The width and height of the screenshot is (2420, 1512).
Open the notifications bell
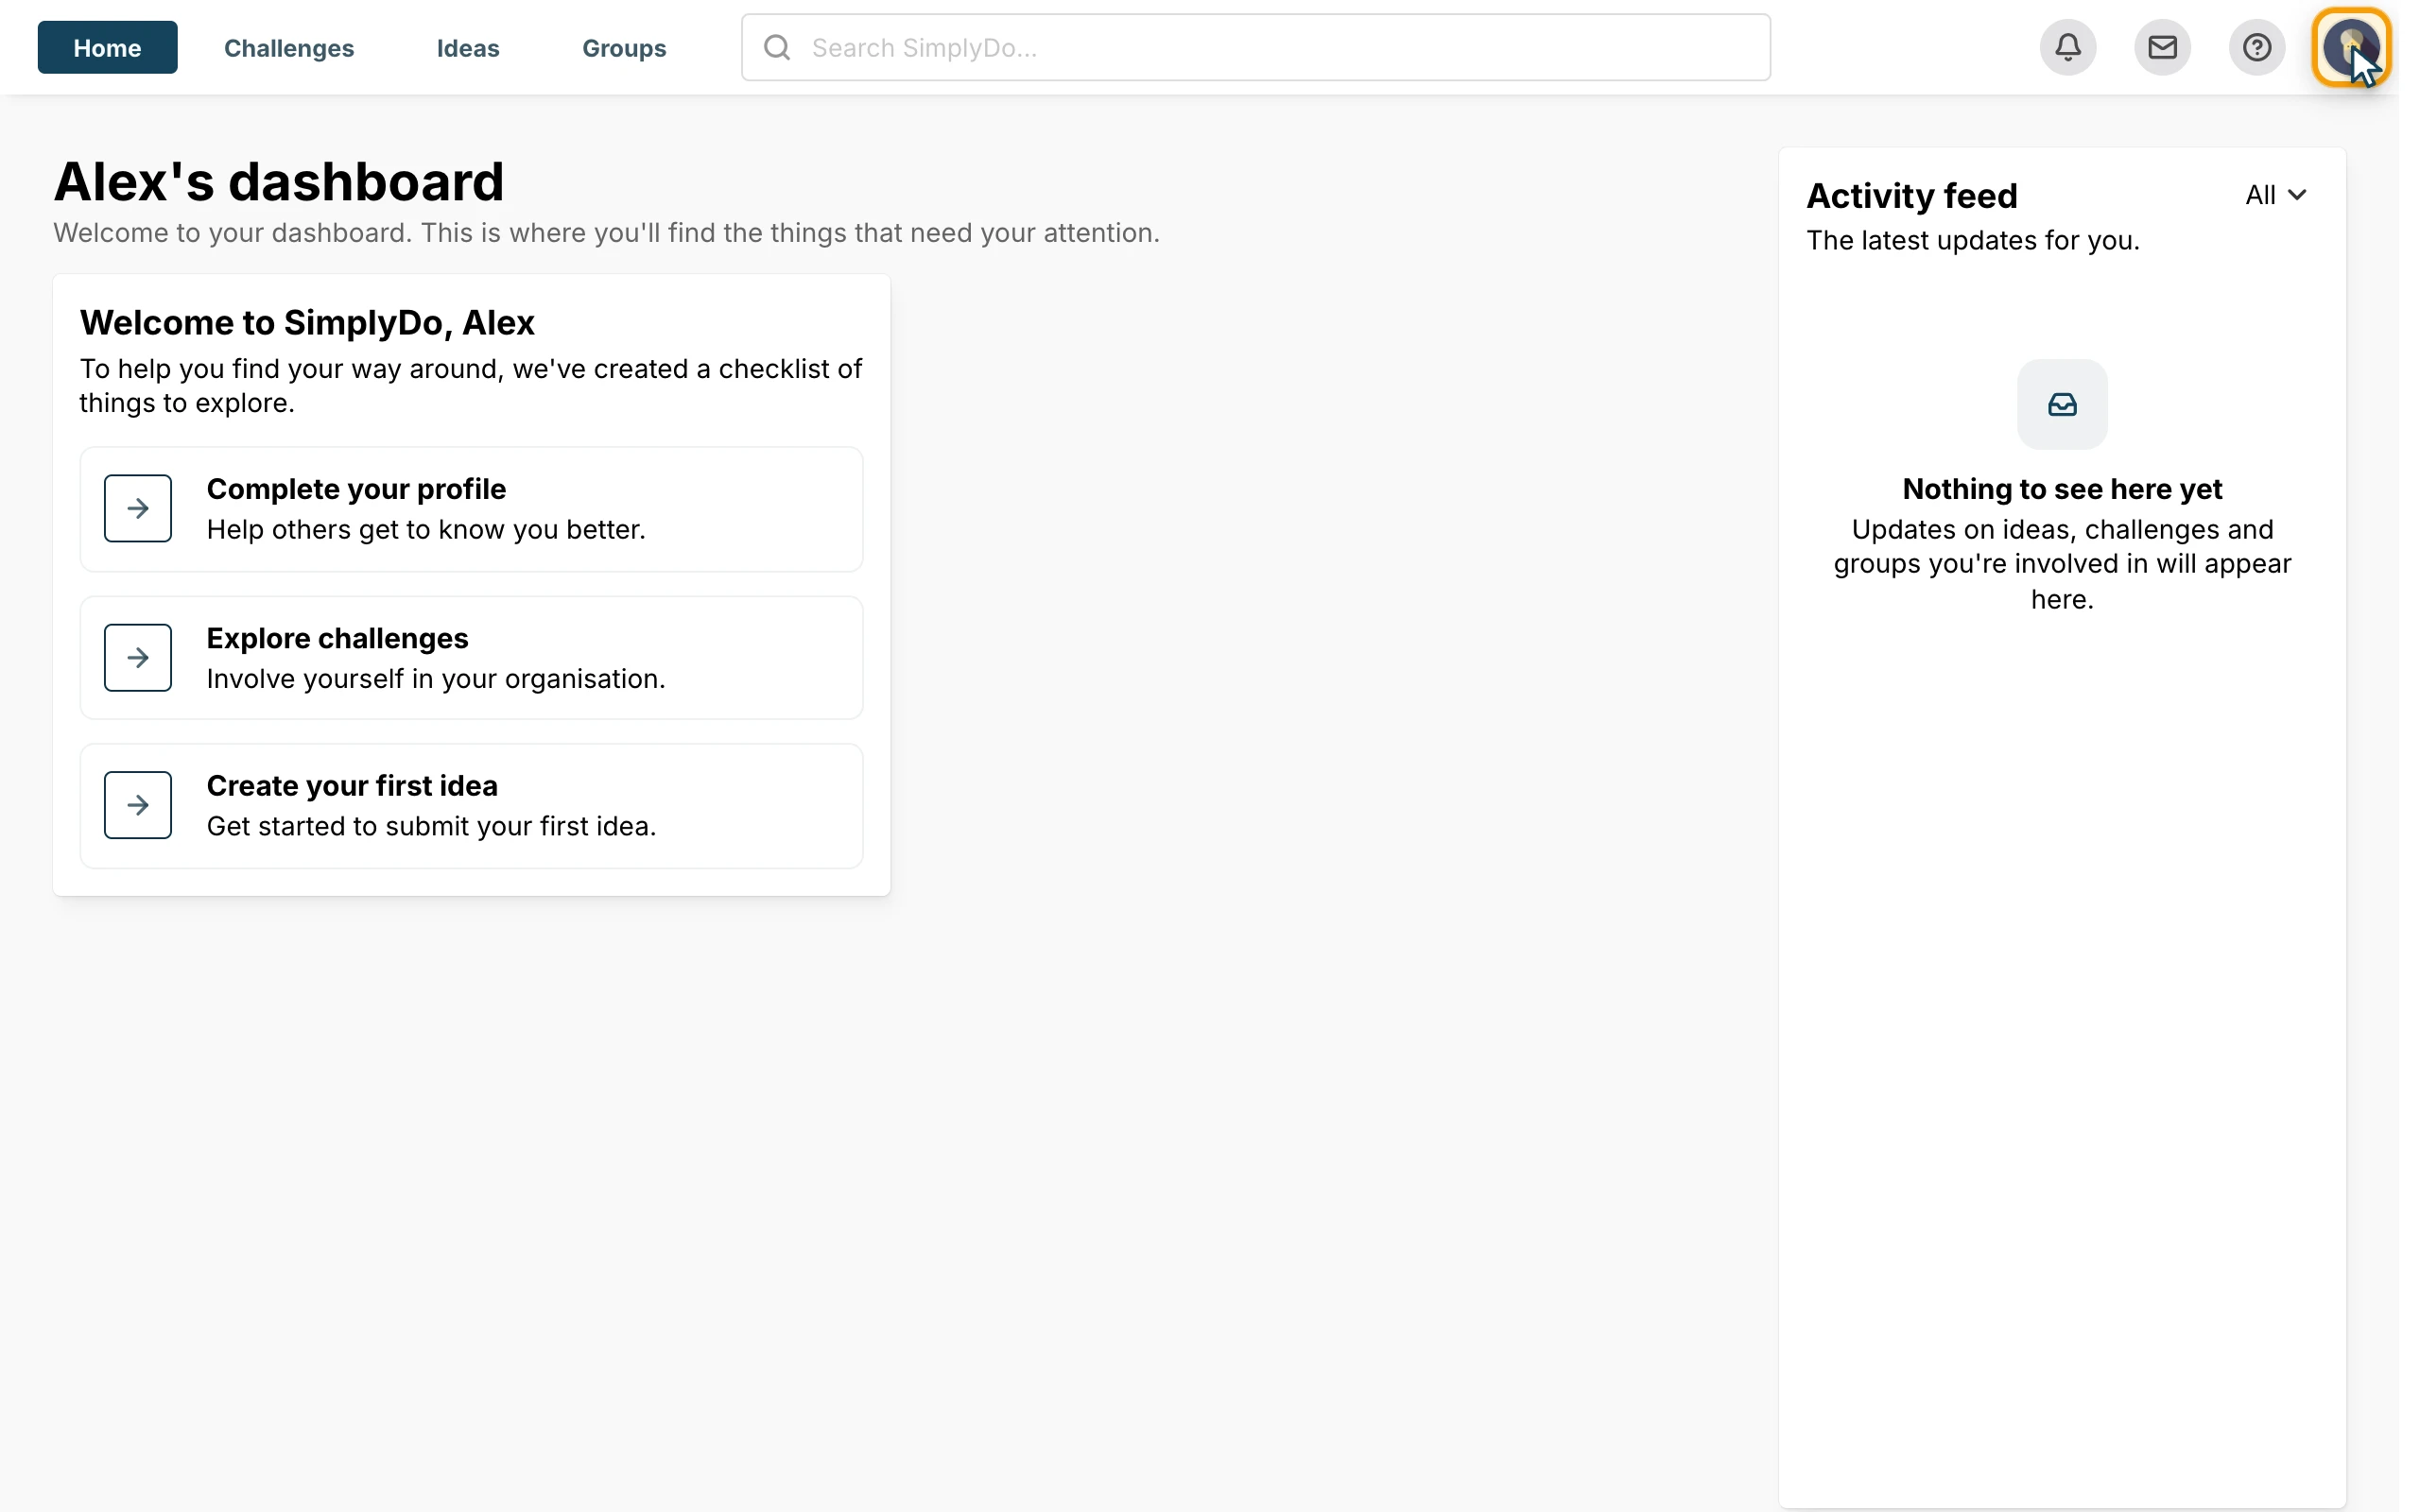point(2067,47)
